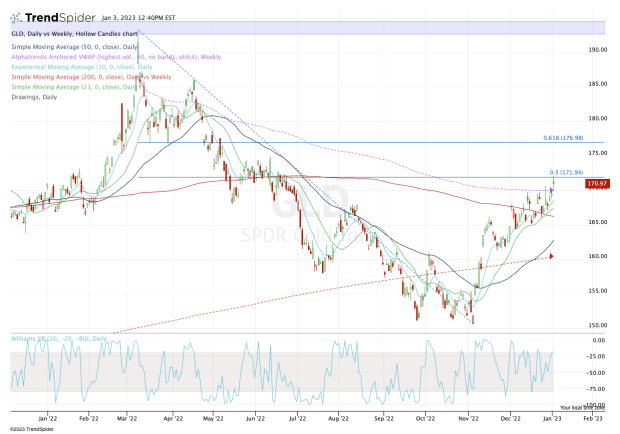Click the purple arrow marker on VWAP line

[549, 189]
